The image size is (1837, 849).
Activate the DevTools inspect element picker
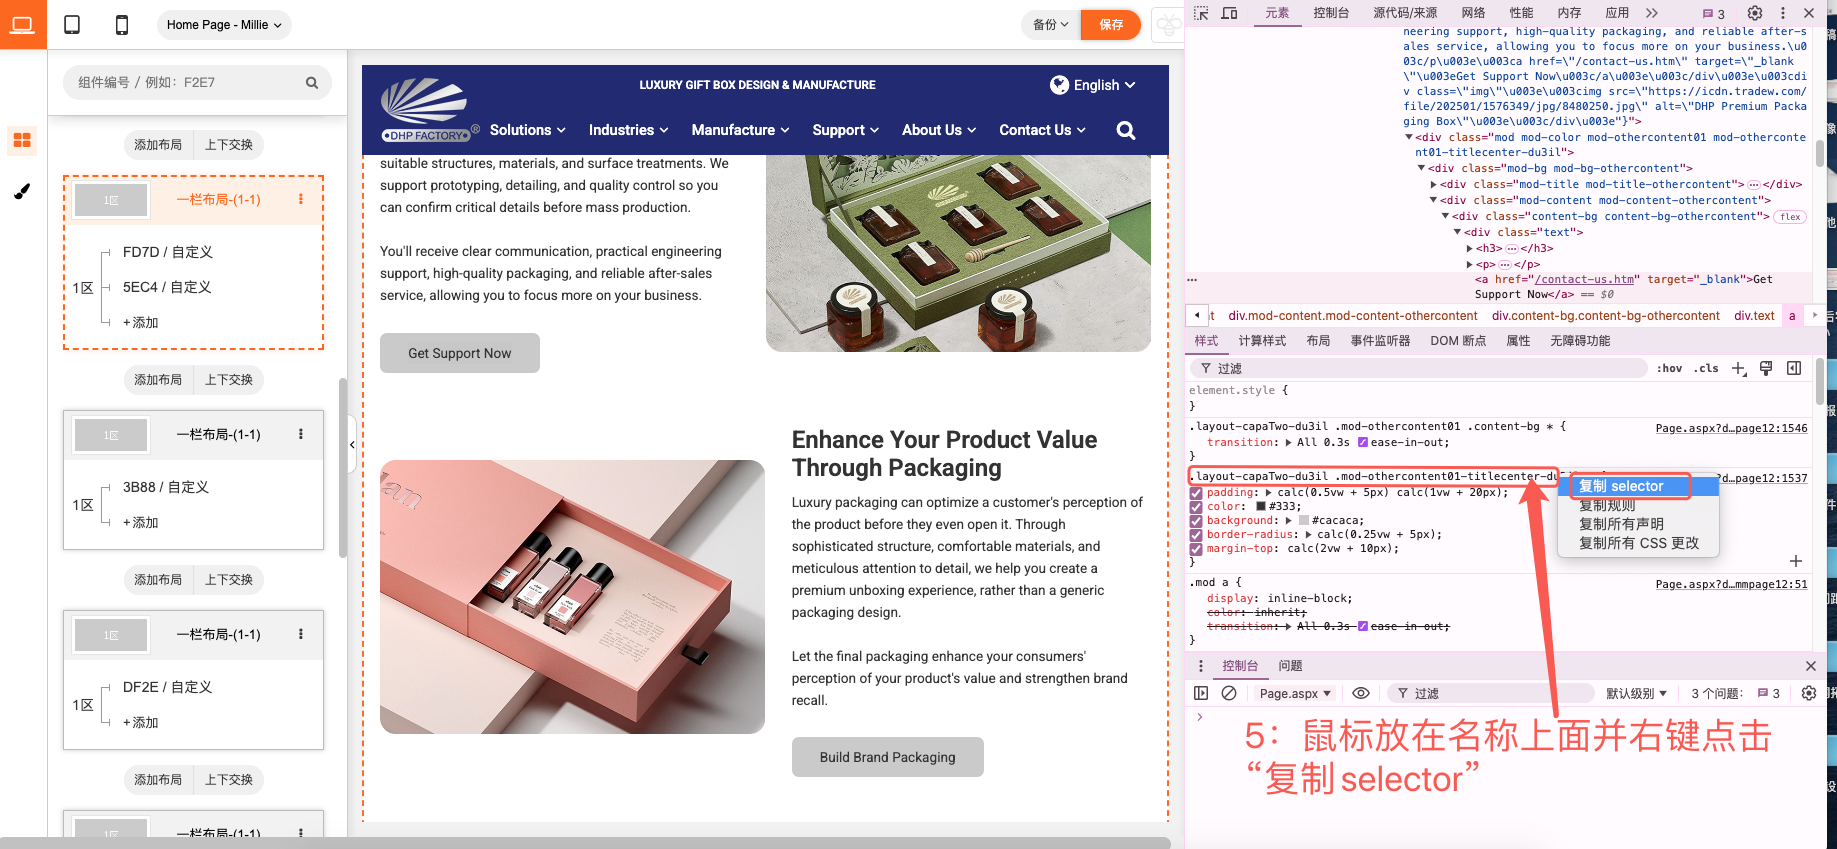coord(1201,13)
